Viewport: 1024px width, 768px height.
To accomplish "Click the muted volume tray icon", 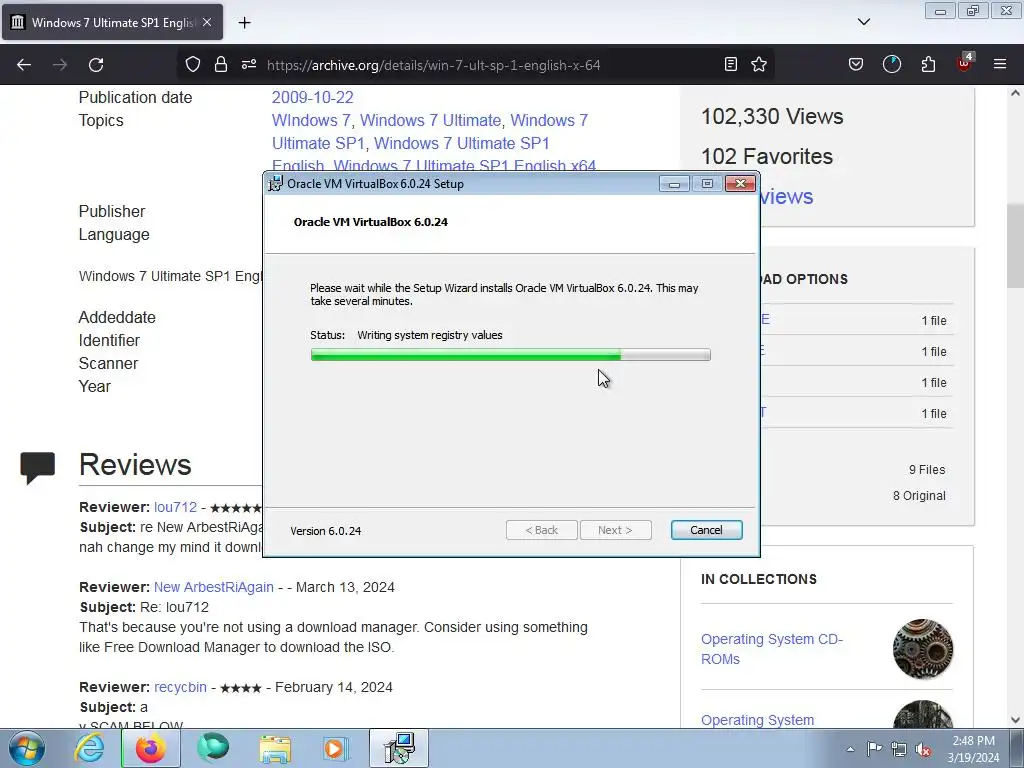I will pos(923,749).
